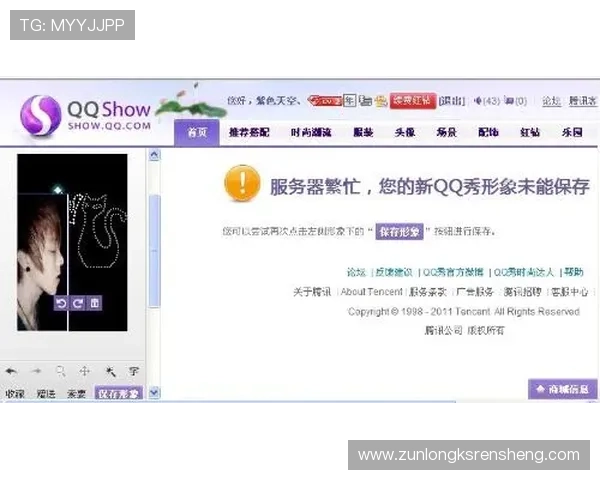The width and height of the screenshot is (600, 480).
Task: Open the 服装 tab
Action: pos(363,132)
